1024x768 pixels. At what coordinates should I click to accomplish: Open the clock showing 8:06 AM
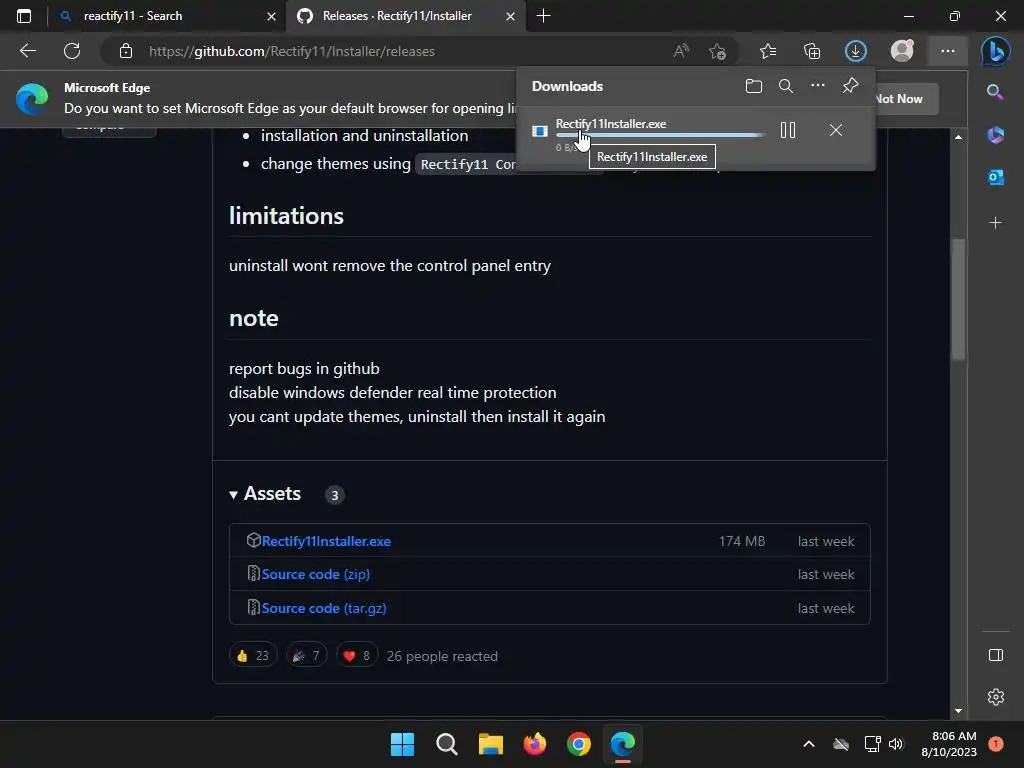coord(949,744)
